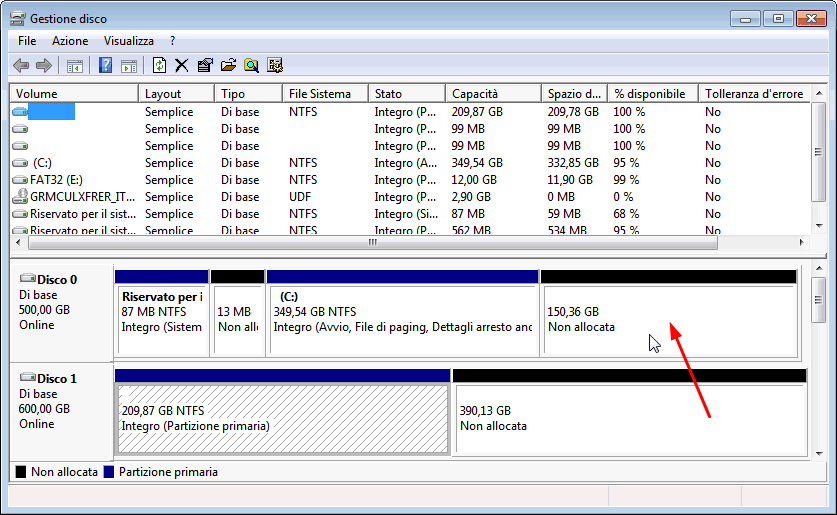The image size is (837, 515).
Task: Click the Disco 0 disk icon
Action: 28,279
